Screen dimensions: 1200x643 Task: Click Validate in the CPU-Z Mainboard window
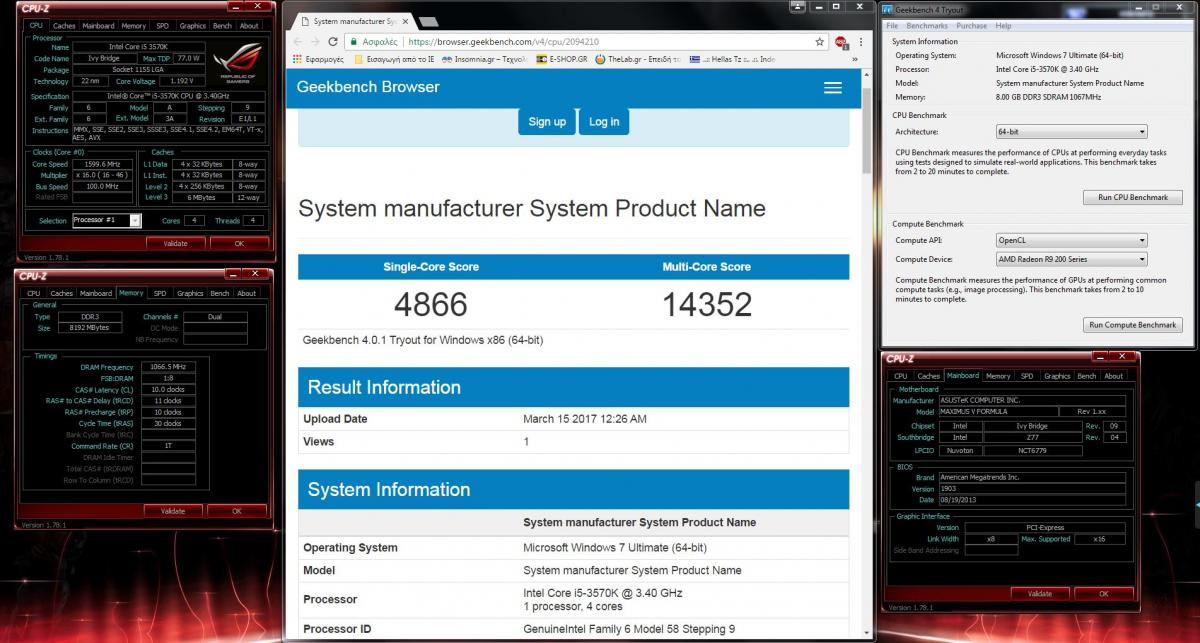tap(1040, 594)
